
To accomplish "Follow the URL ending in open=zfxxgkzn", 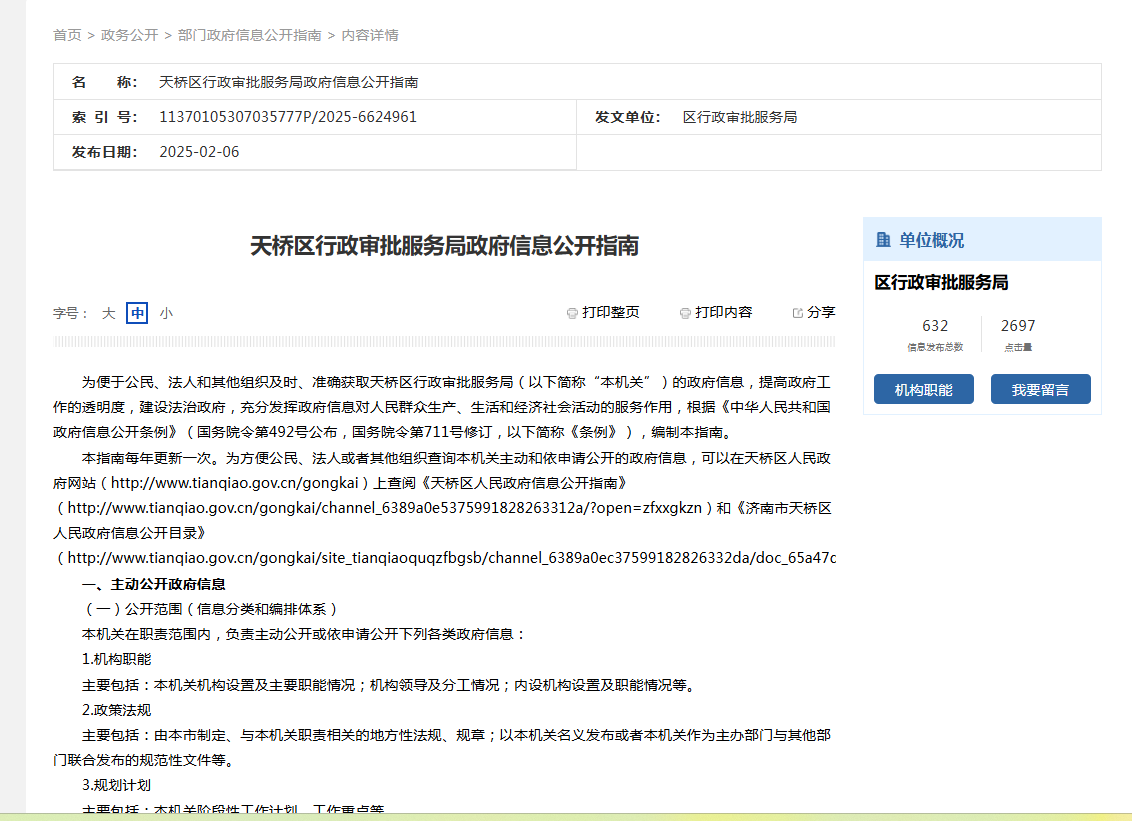I will 385,508.
